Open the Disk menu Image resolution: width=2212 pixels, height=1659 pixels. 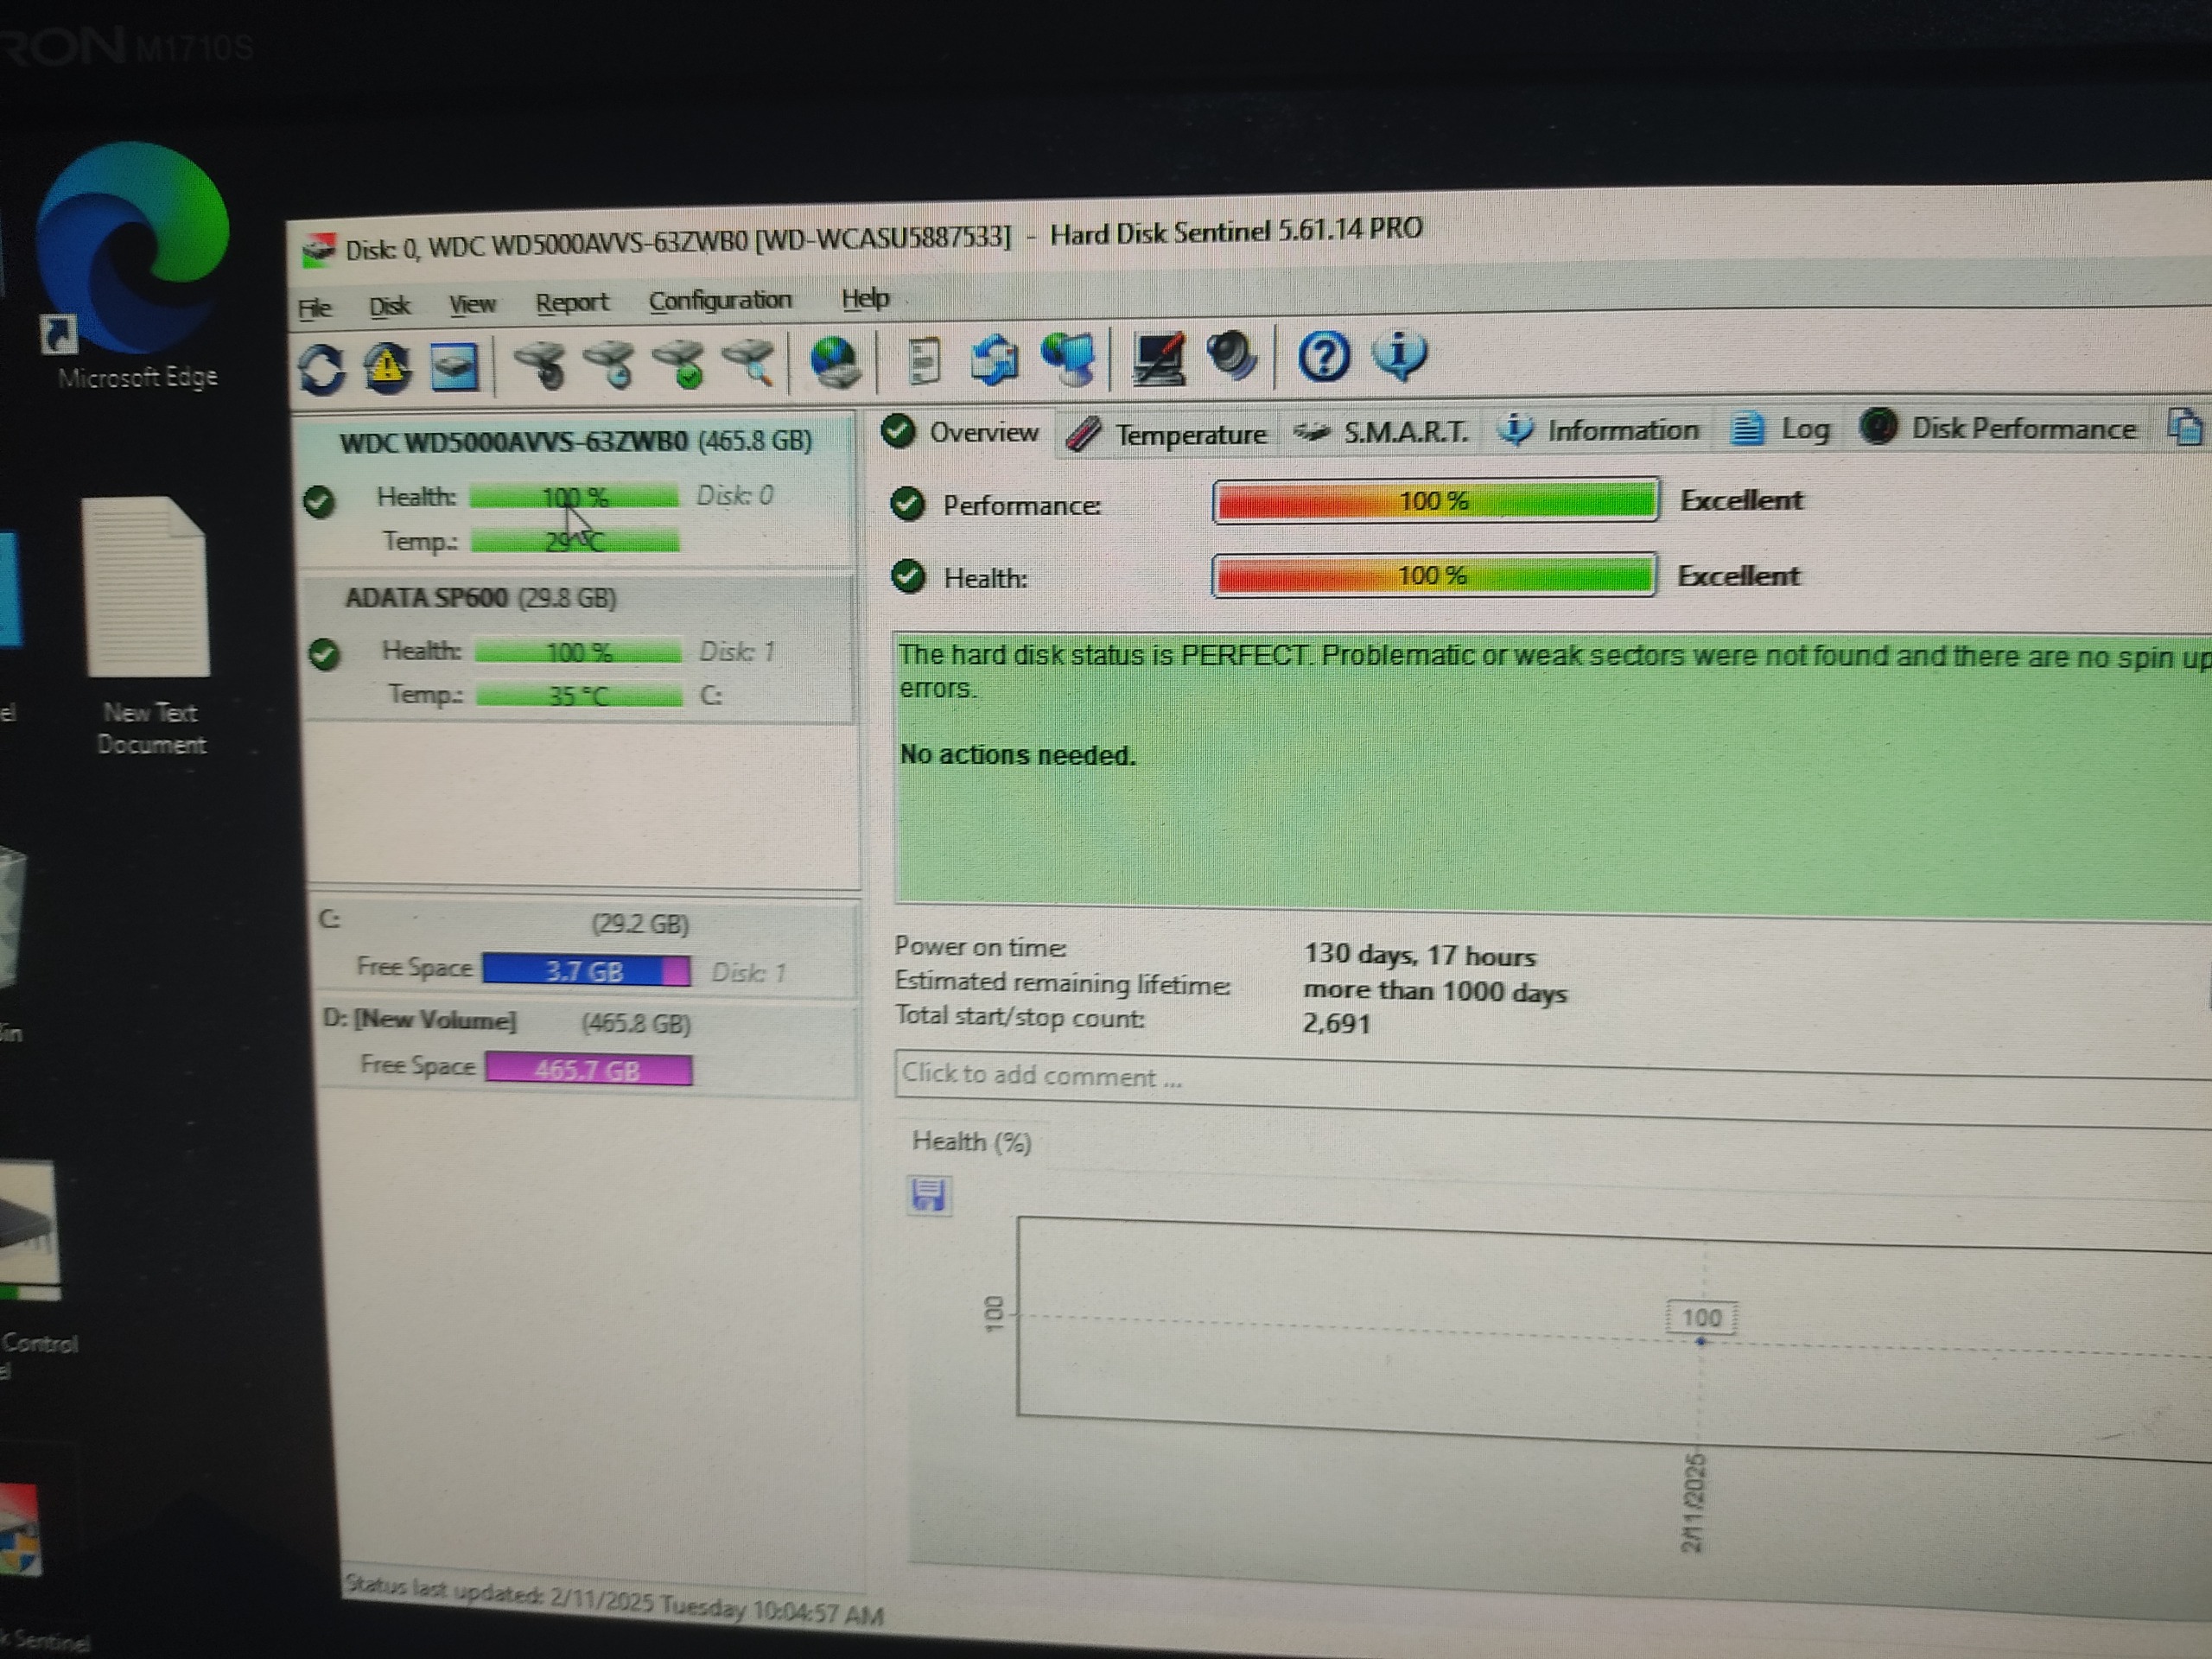[389, 305]
